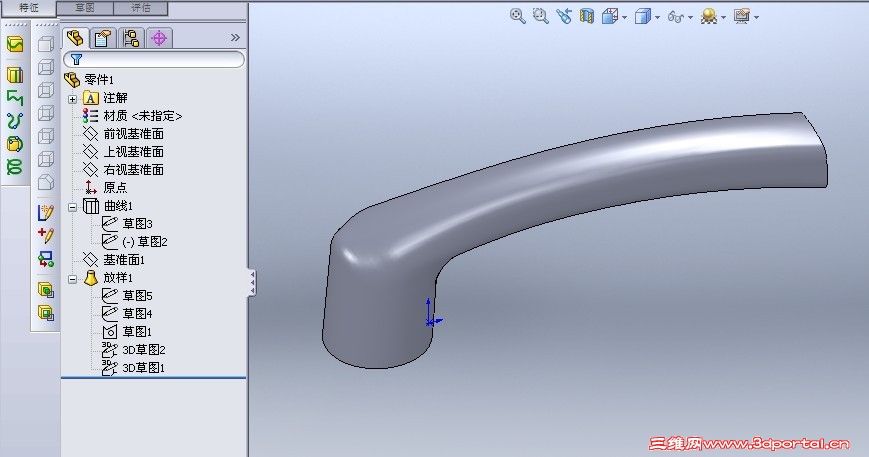Screen dimensions: 869x457
Task: Click the 曲线1 feature label
Action: tap(119, 206)
